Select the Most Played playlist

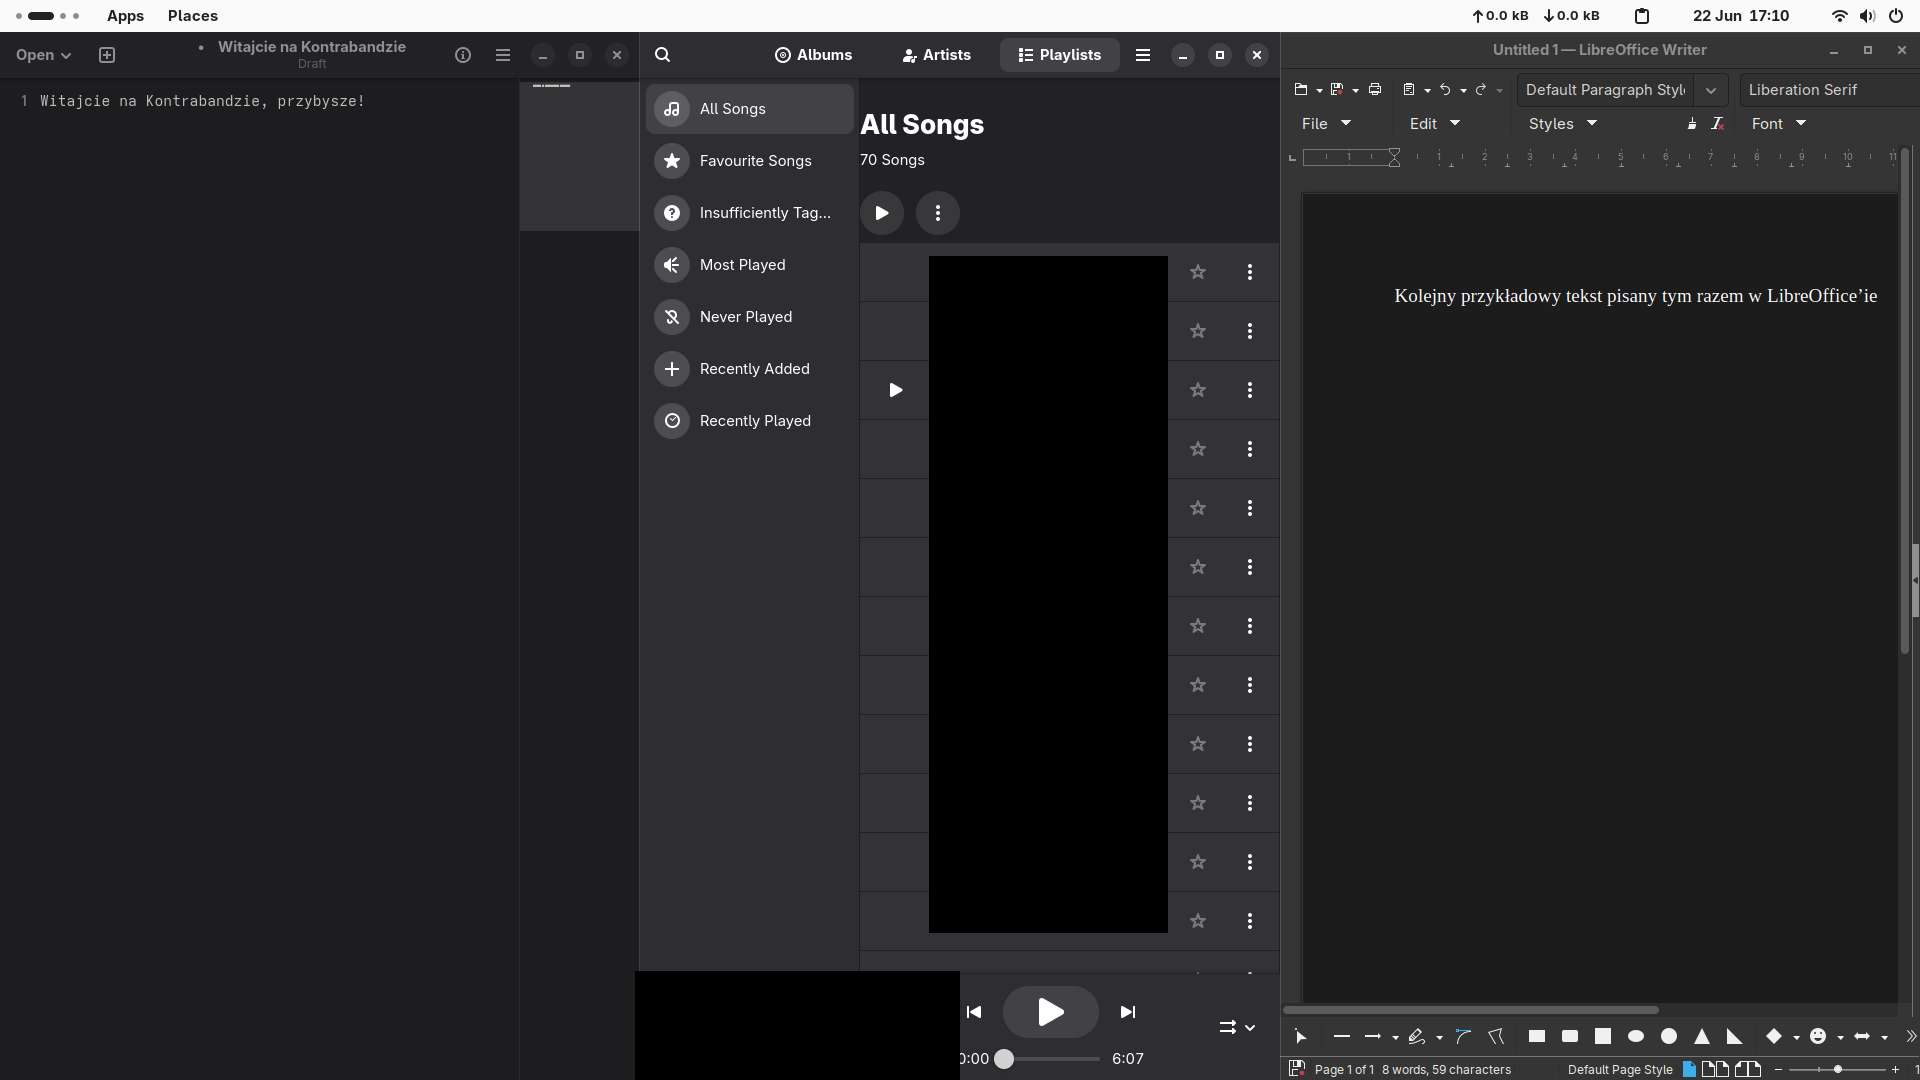click(742, 265)
